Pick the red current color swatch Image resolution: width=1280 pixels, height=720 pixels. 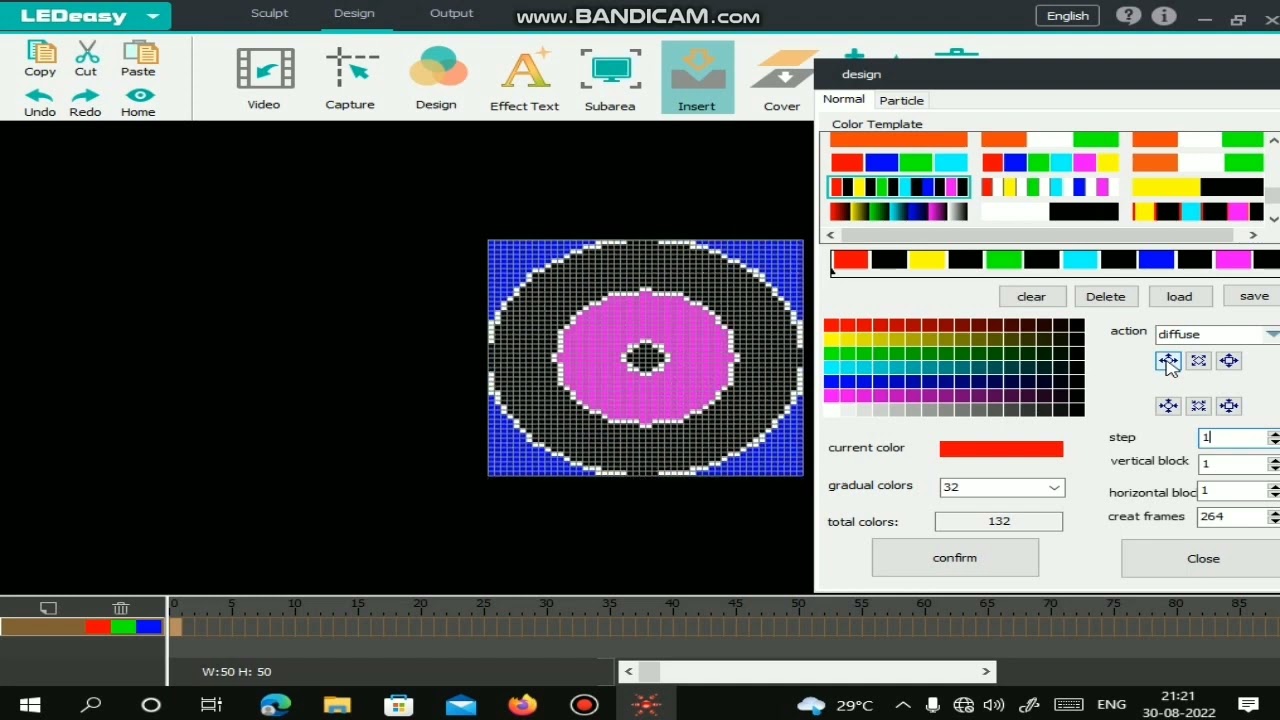[1001, 449]
